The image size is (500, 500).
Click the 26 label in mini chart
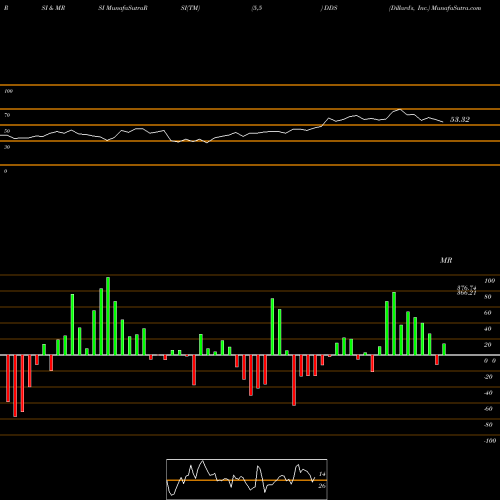pyautogui.click(x=322, y=486)
